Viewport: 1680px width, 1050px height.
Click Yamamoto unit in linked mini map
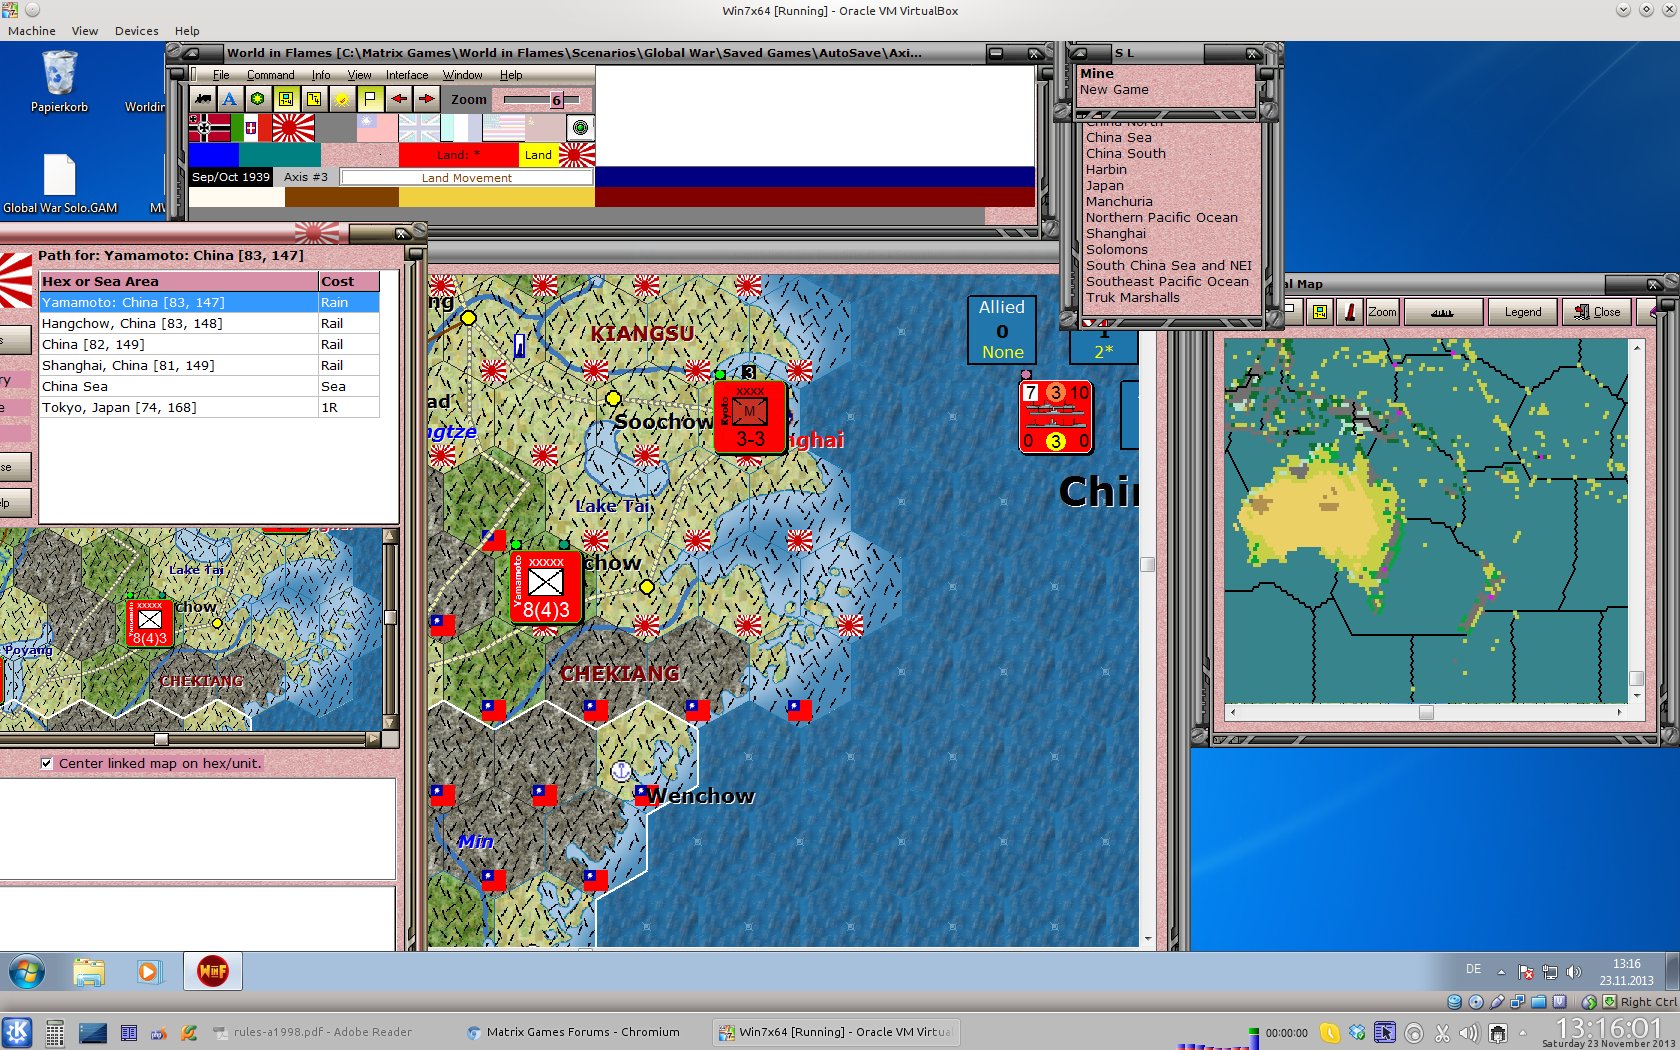[x=150, y=622]
